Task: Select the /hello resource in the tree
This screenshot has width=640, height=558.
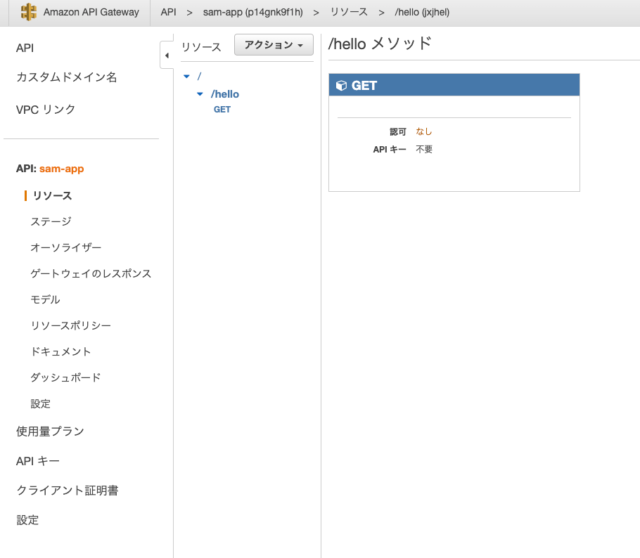Action: (225, 94)
